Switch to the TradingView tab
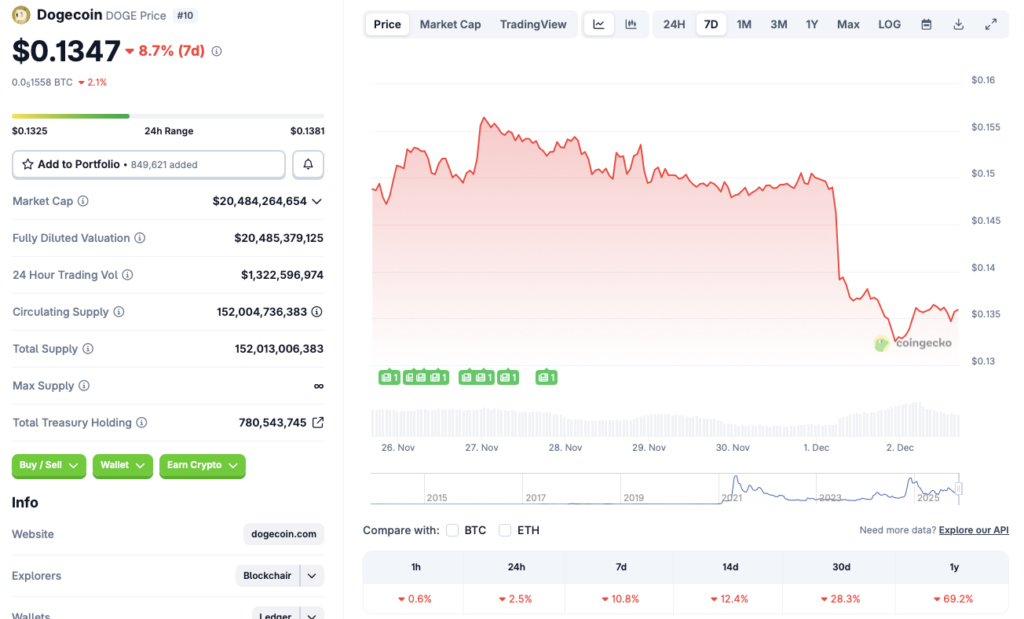 [x=533, y=24]
